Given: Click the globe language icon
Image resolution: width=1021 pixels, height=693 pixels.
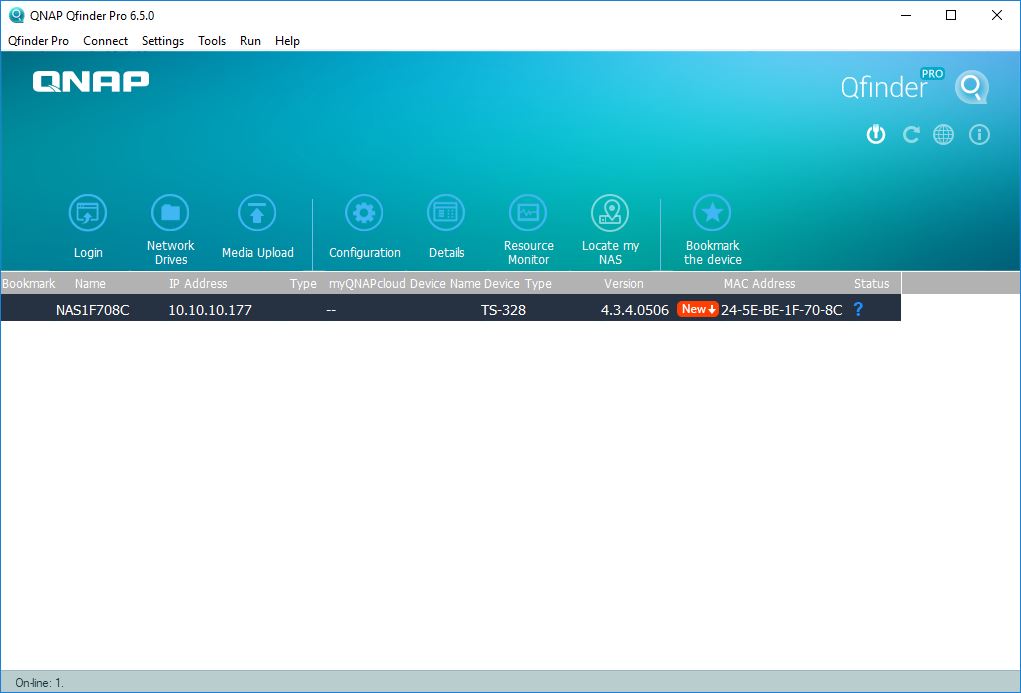Looking at the screenshot, I should (x=944, y=135).
